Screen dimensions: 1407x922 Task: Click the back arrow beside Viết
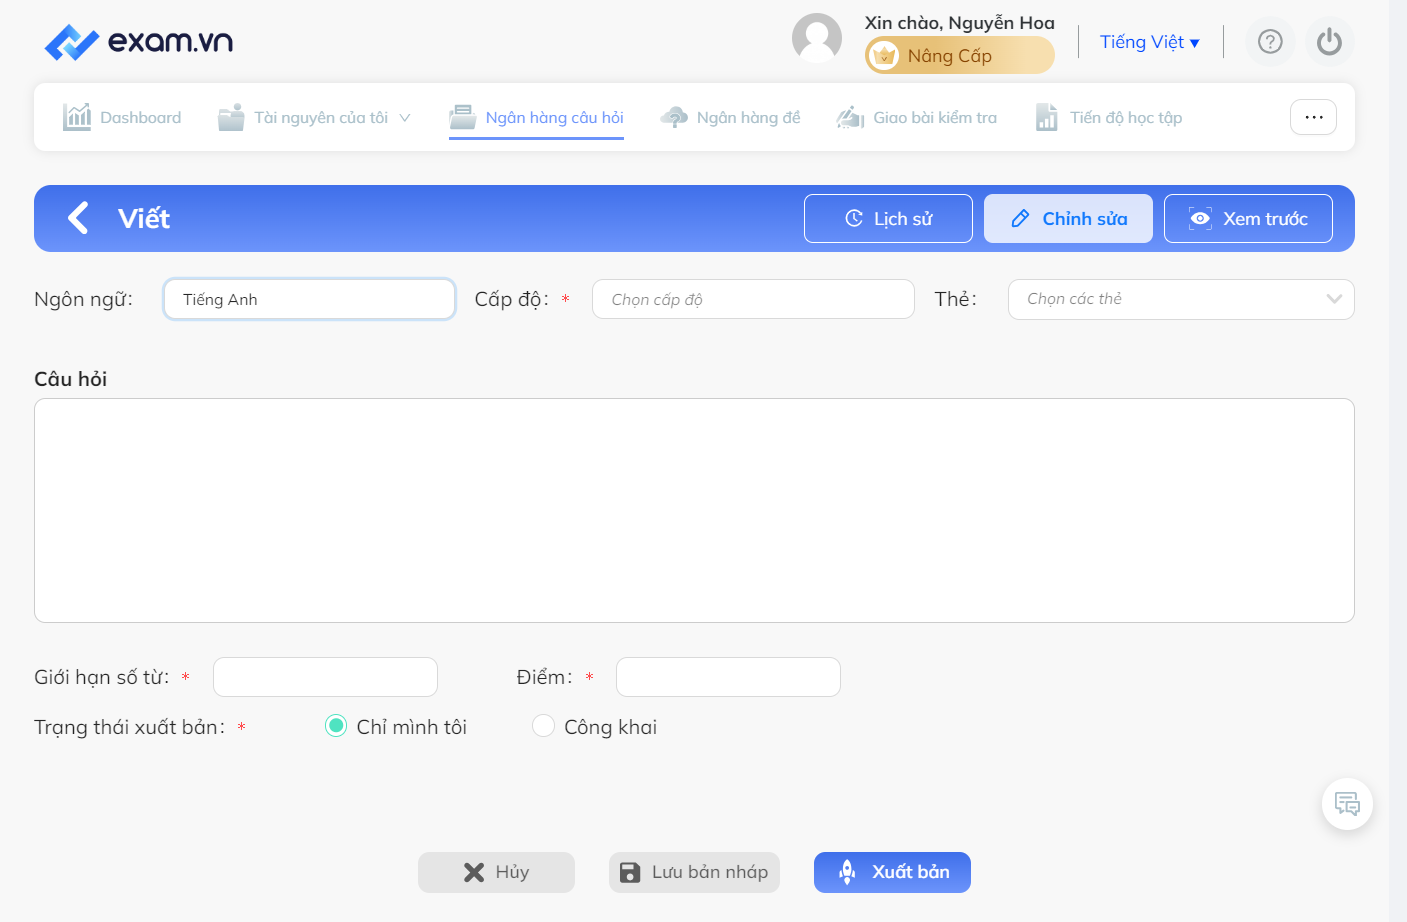[78, 218]
